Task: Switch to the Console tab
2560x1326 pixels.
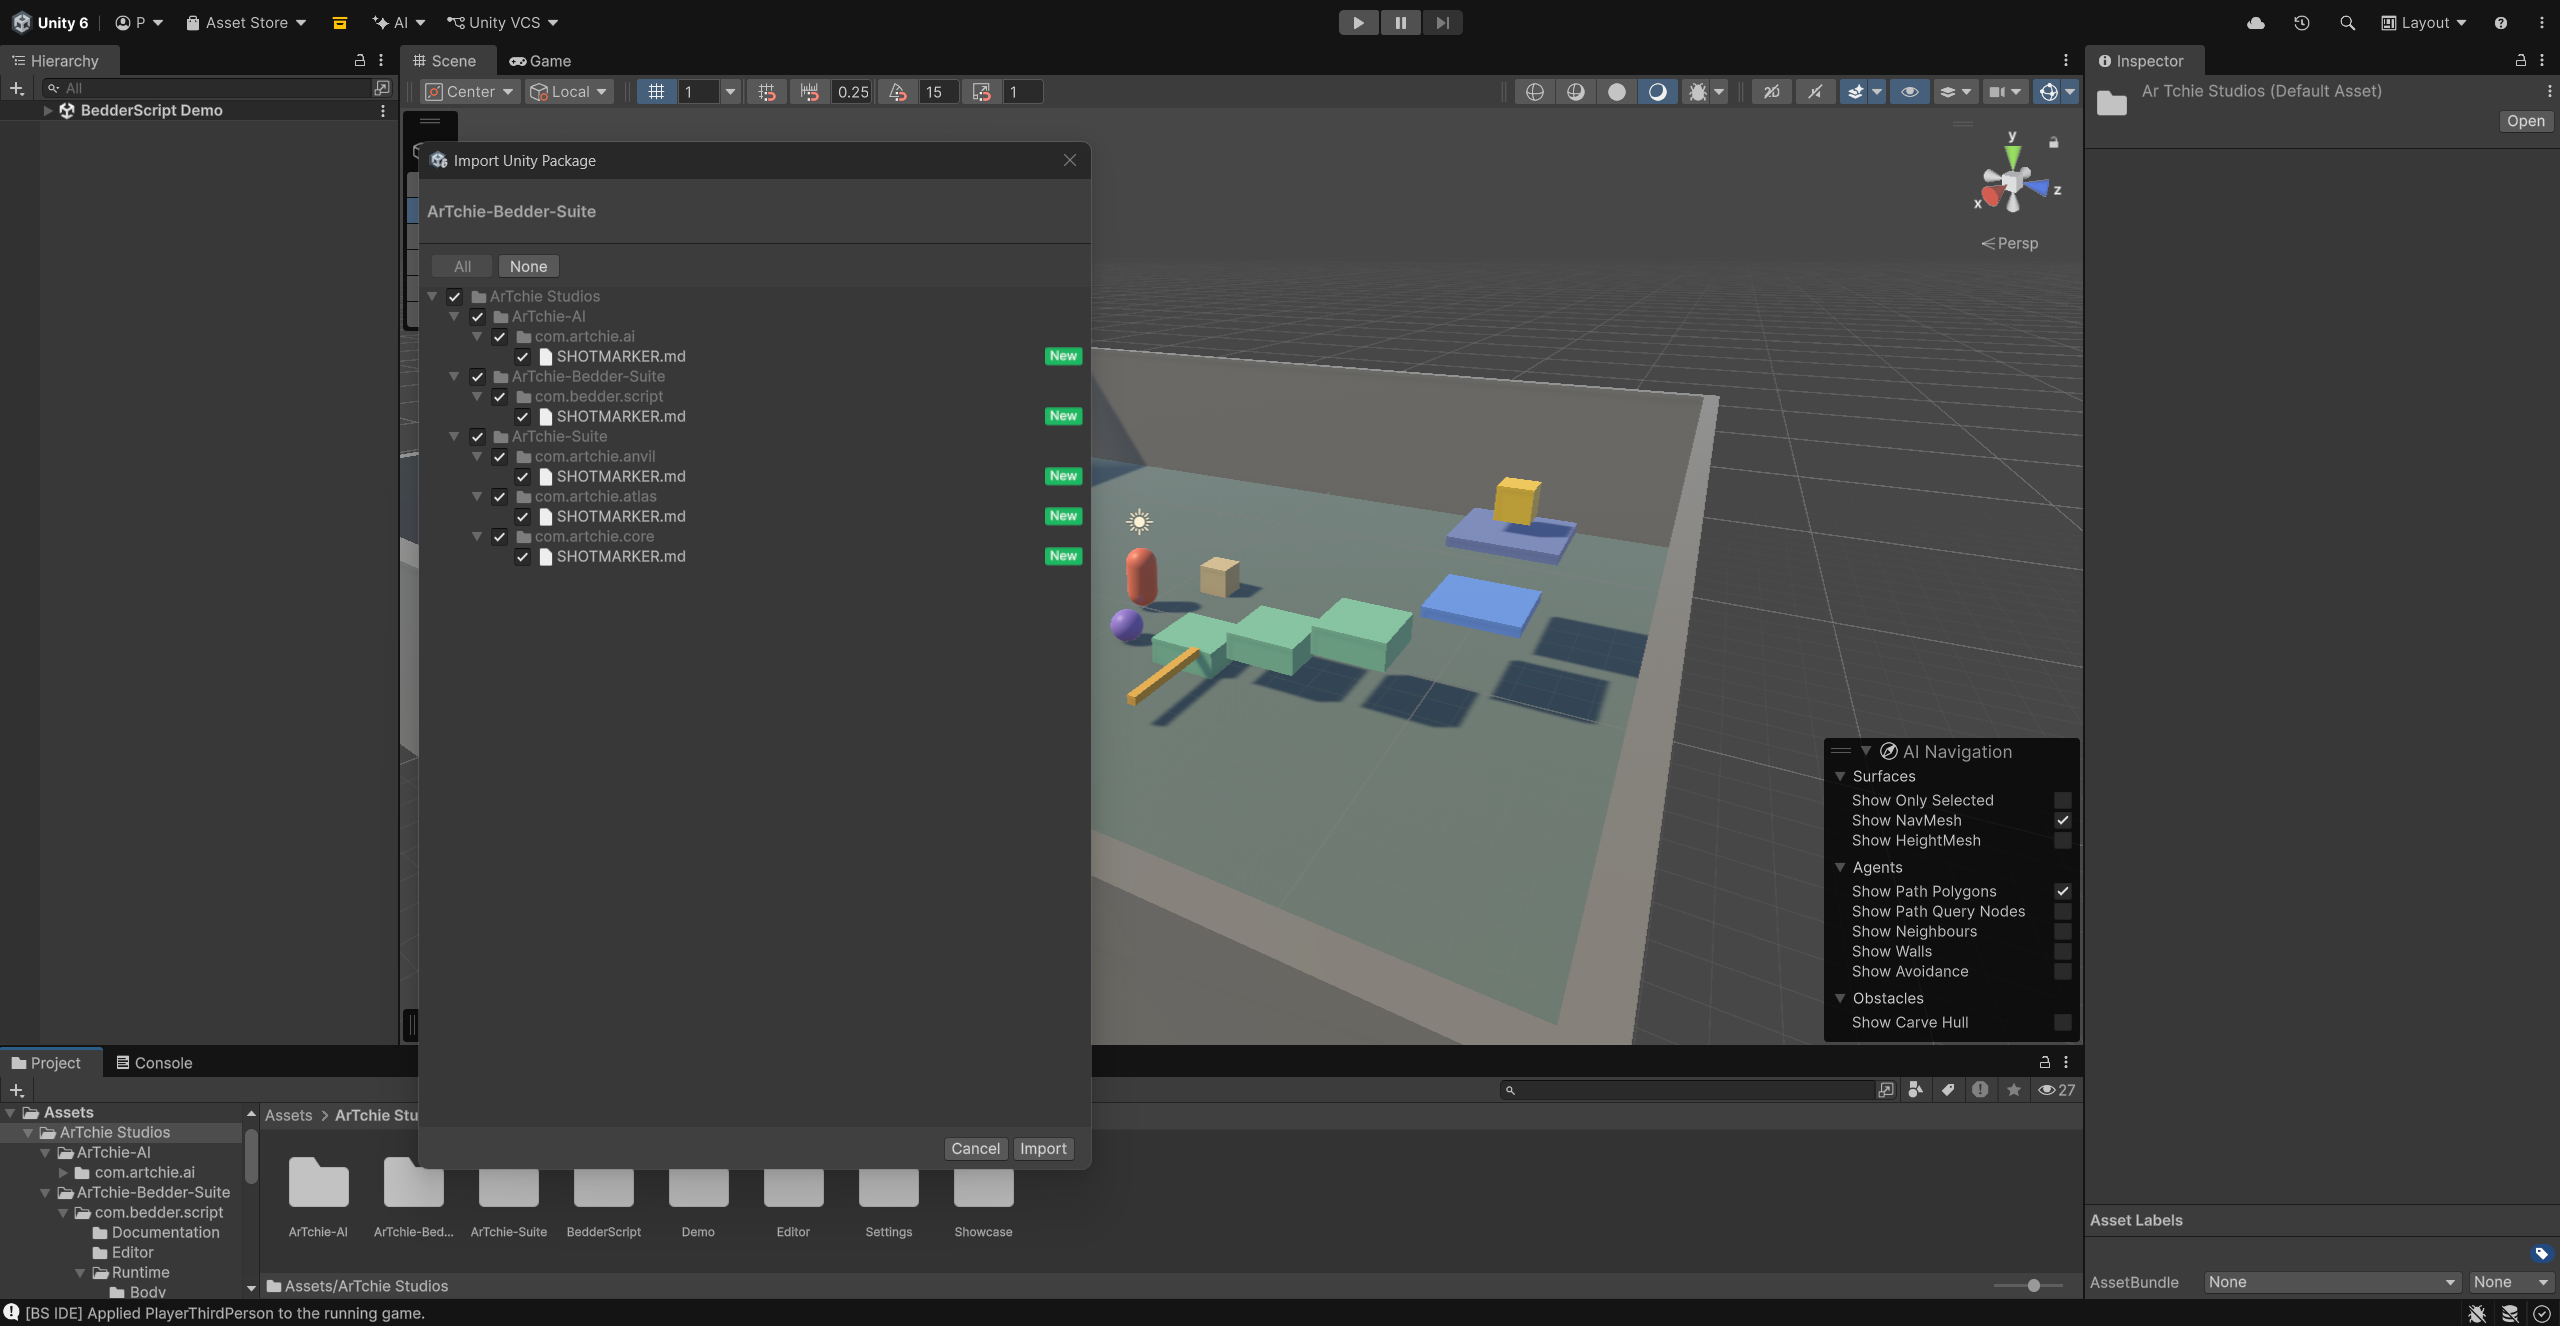Action: coord(154,1063)
